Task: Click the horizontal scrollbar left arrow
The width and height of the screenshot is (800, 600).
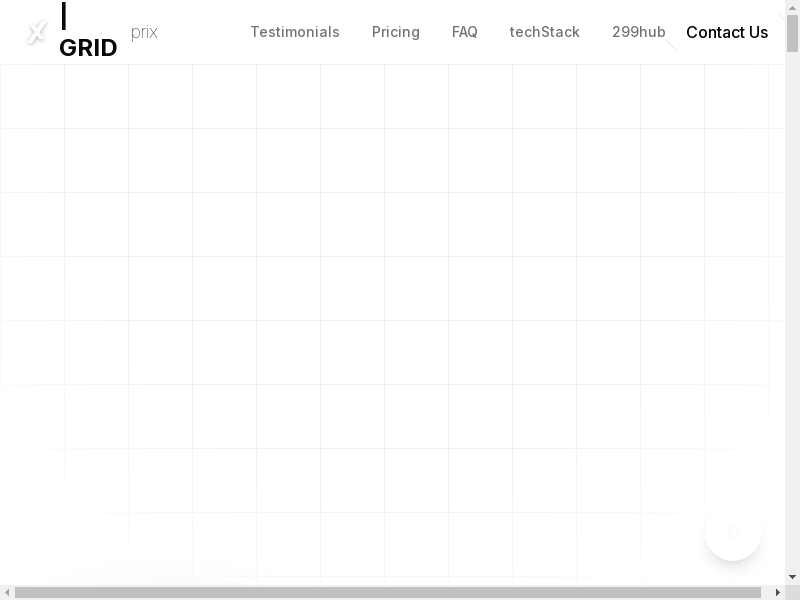Action: point(7,592)
